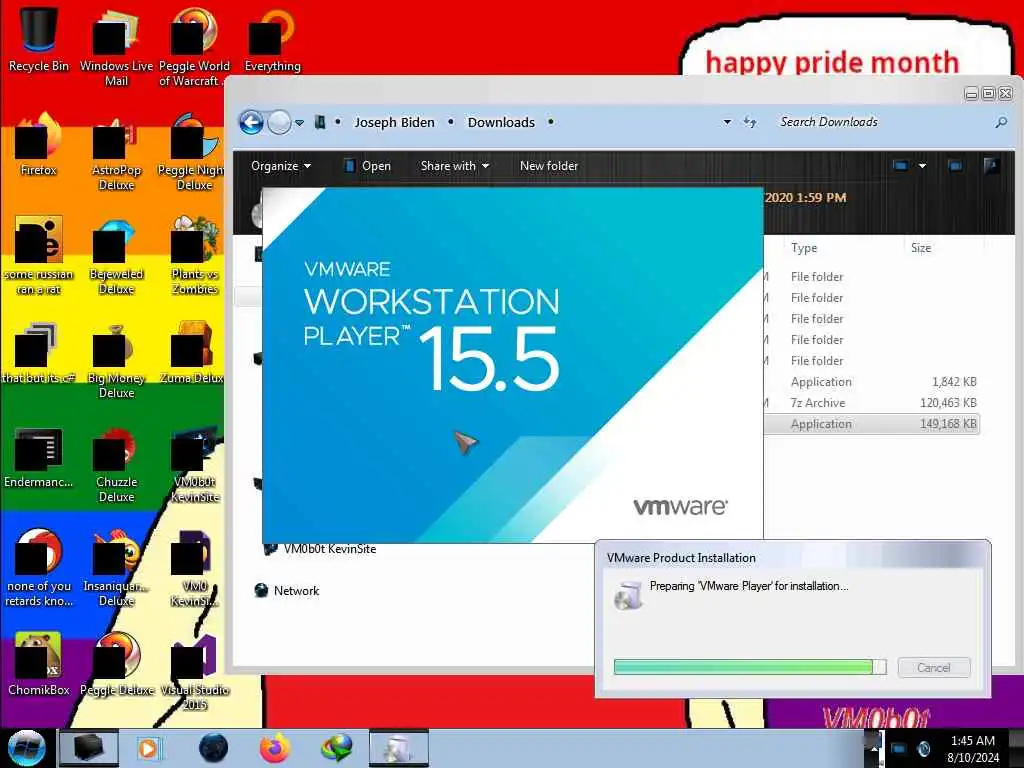
Task: Open the Everything search desktop shortcut
Action: pyautogui.click(x=272, y=39)
